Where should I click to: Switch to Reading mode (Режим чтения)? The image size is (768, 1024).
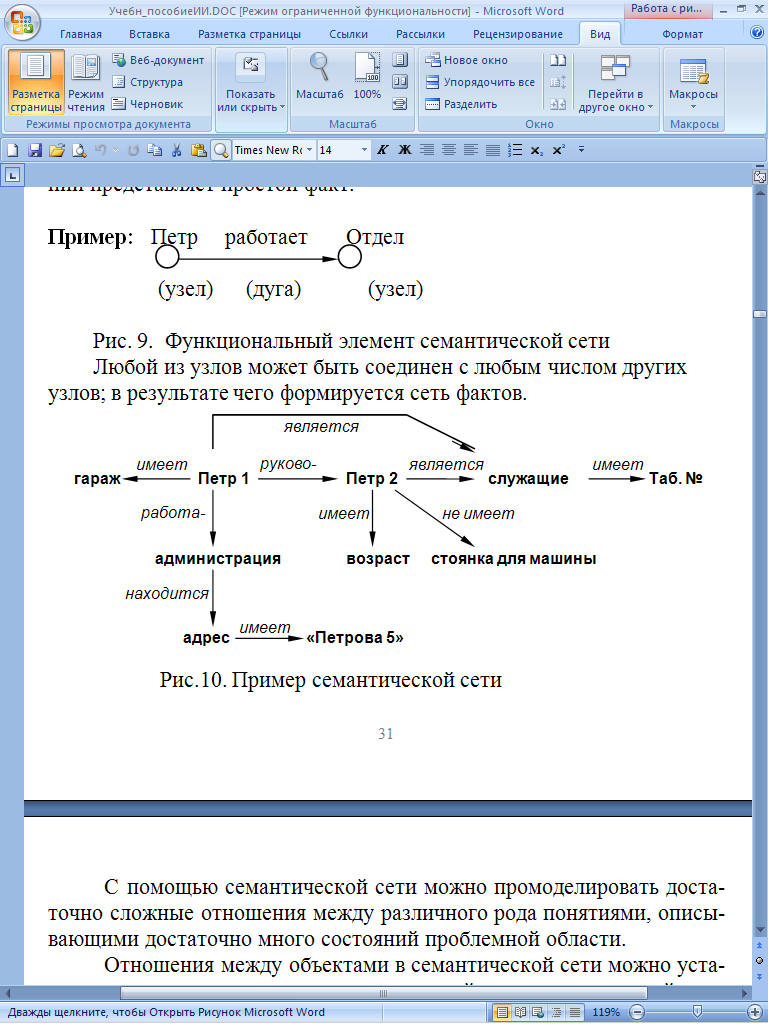[x=86, y=83]
